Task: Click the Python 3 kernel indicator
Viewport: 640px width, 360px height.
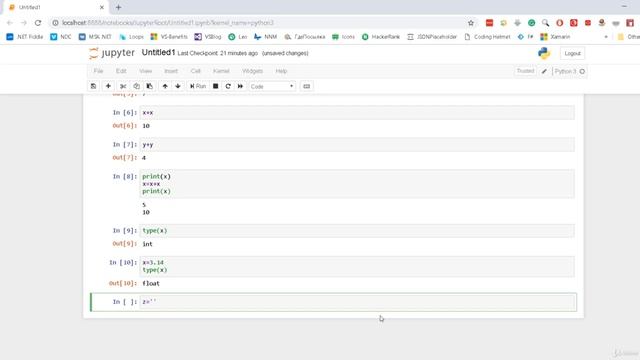Action: pos(565,71)
